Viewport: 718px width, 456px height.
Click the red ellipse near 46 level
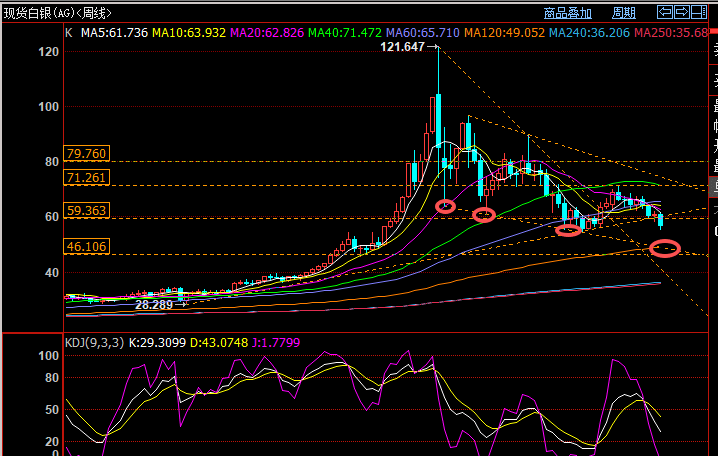click(665, 248)
